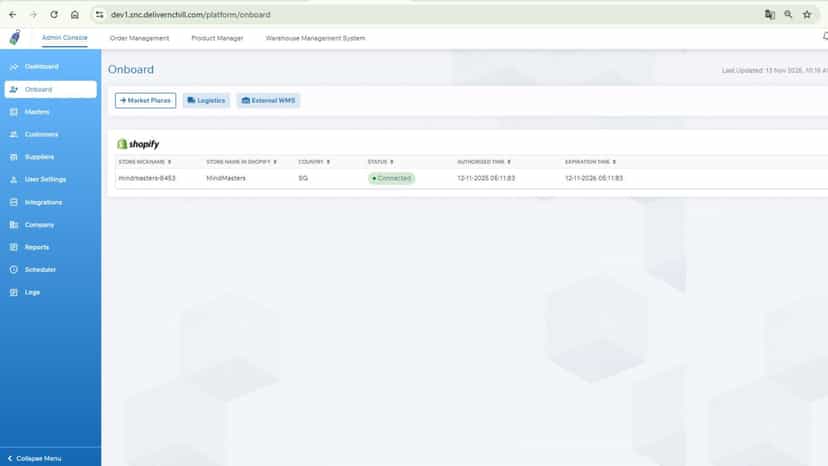
Task: Open the Product Manager tab
Action: (x=217, y=38)
